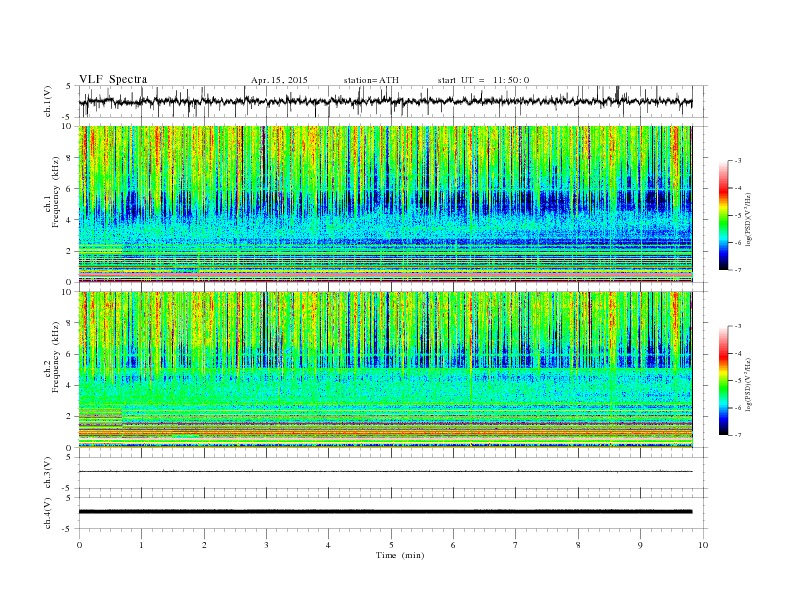Click the "Time (min)" x-axis label
The image size is (792, 612).
[x=400, y=555]
